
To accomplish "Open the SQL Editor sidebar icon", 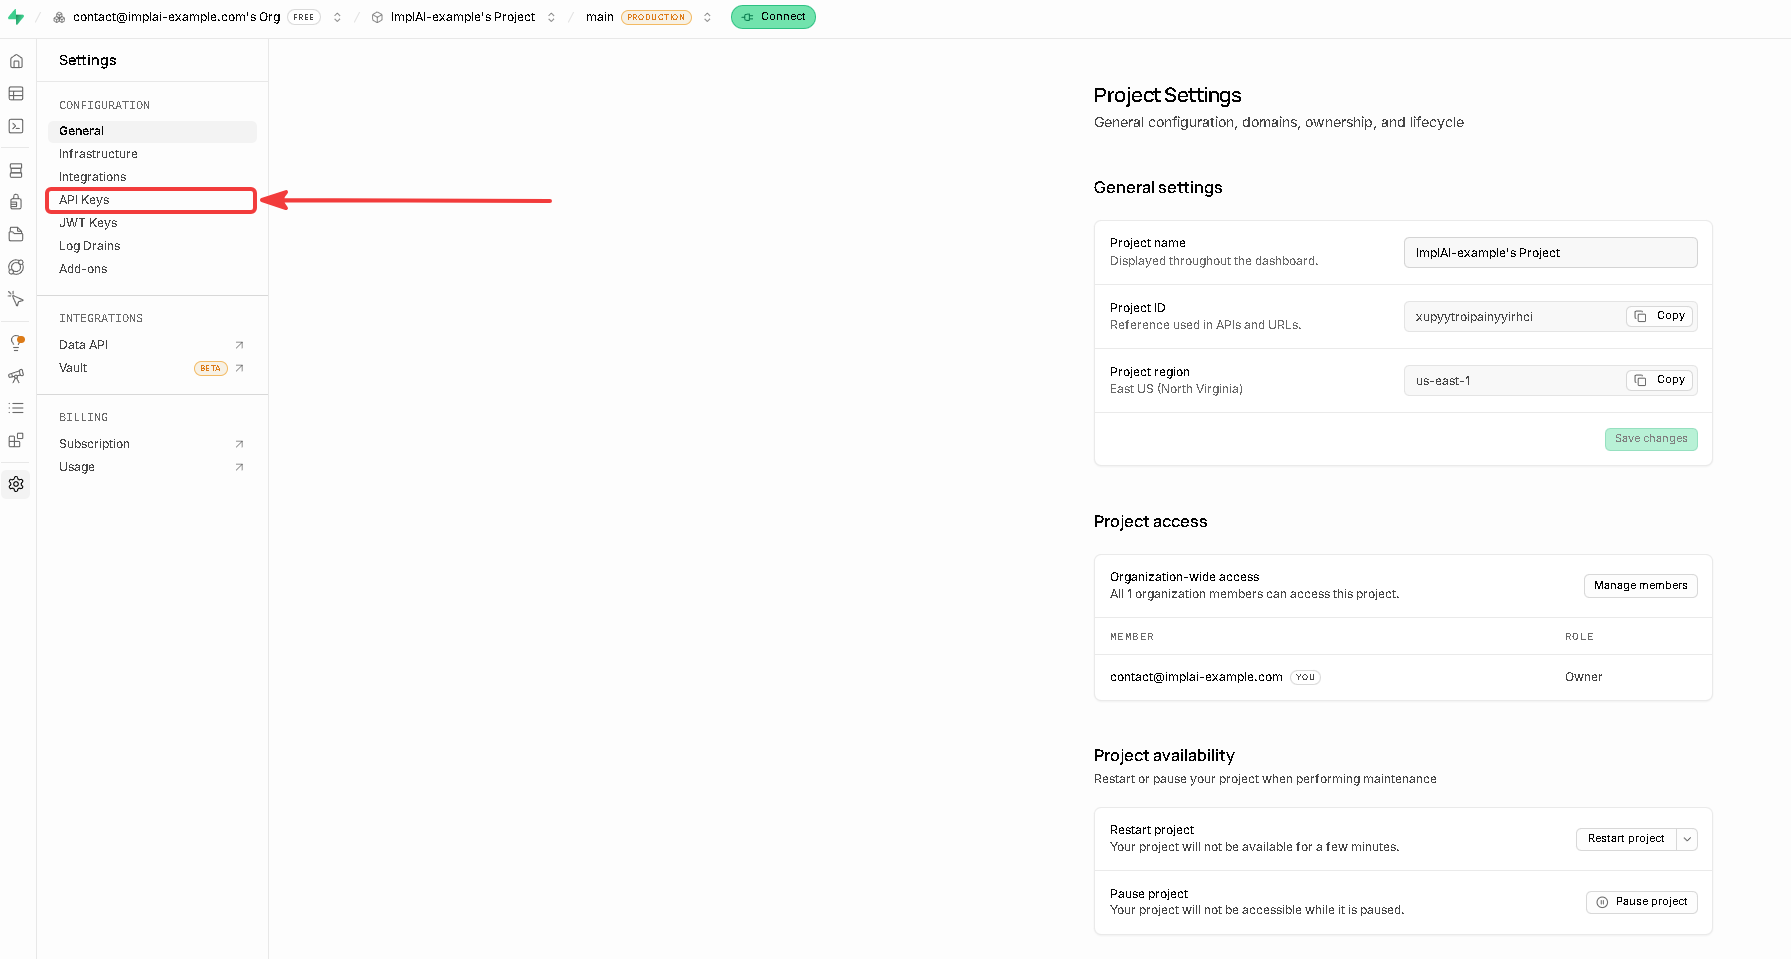I will [x=16, y=126].
